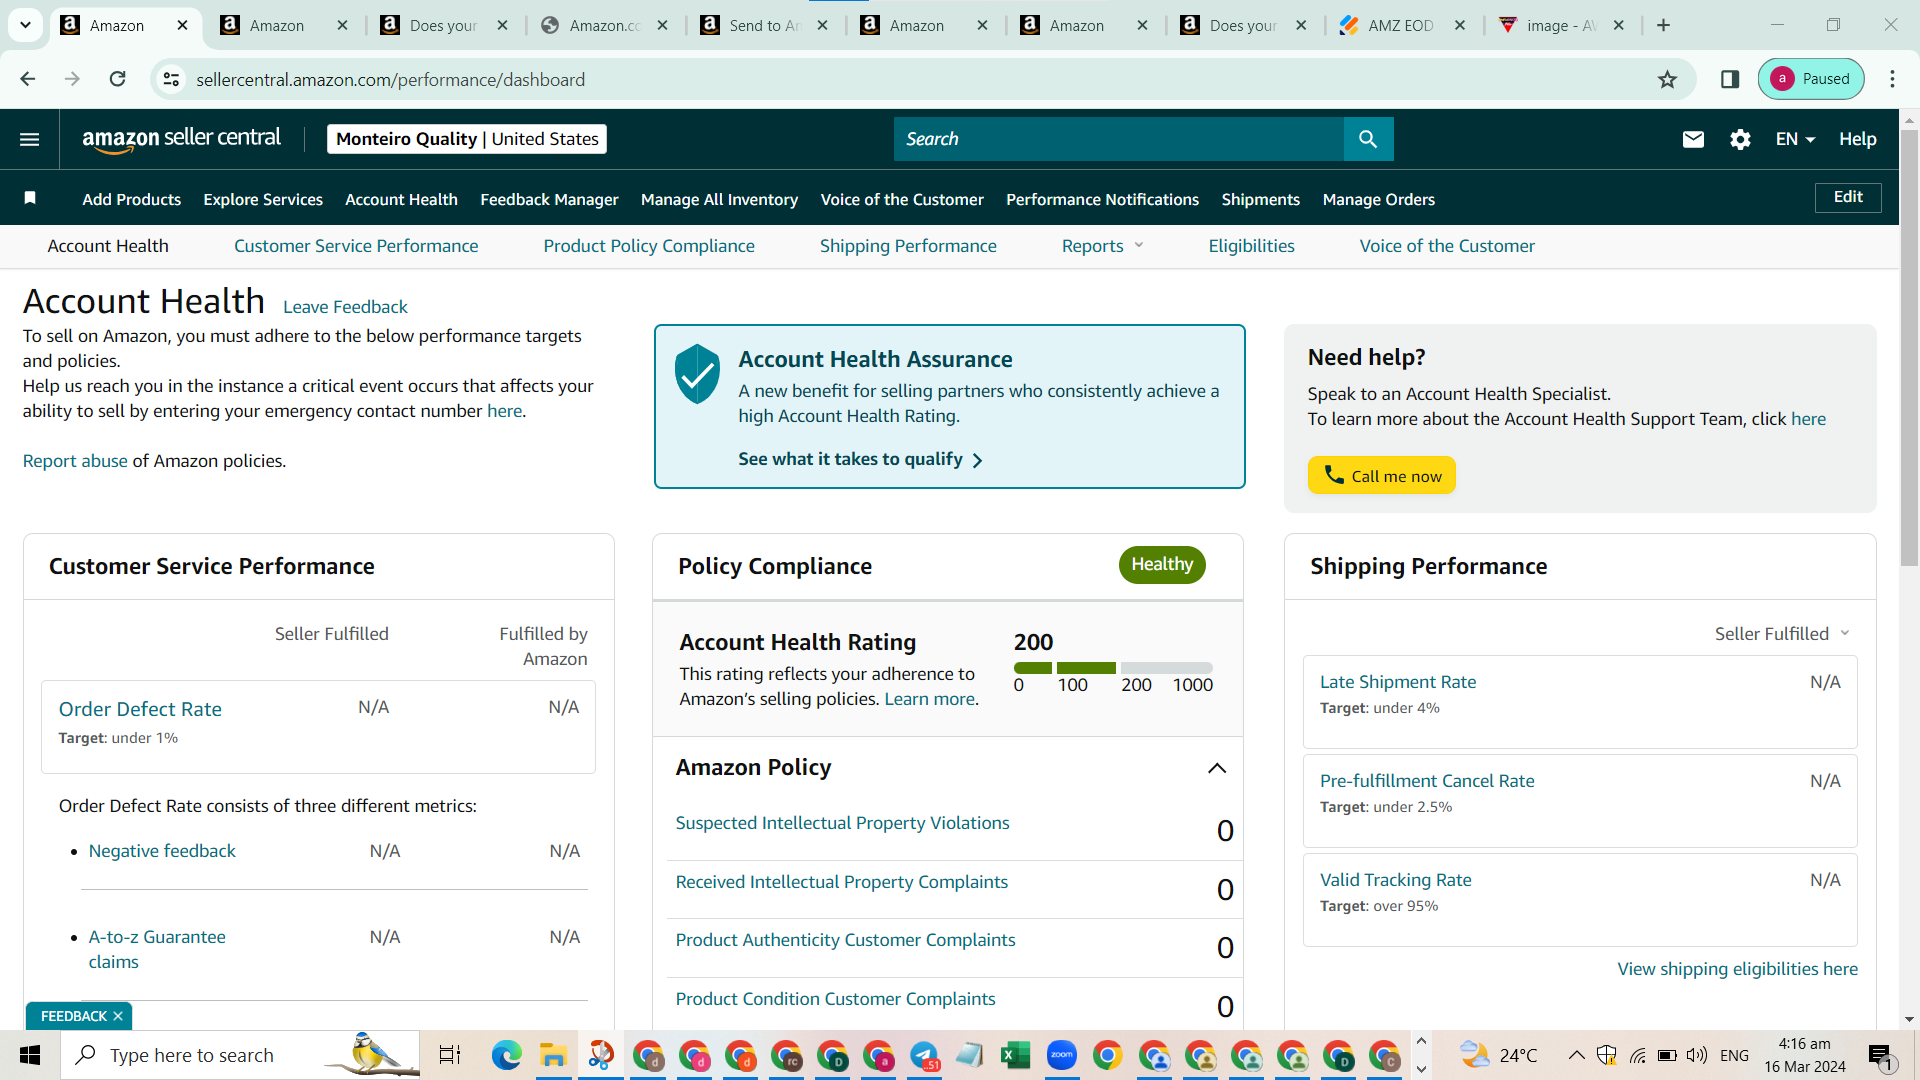Reload the page
1920x1080 pixels.
coord(118,79)
